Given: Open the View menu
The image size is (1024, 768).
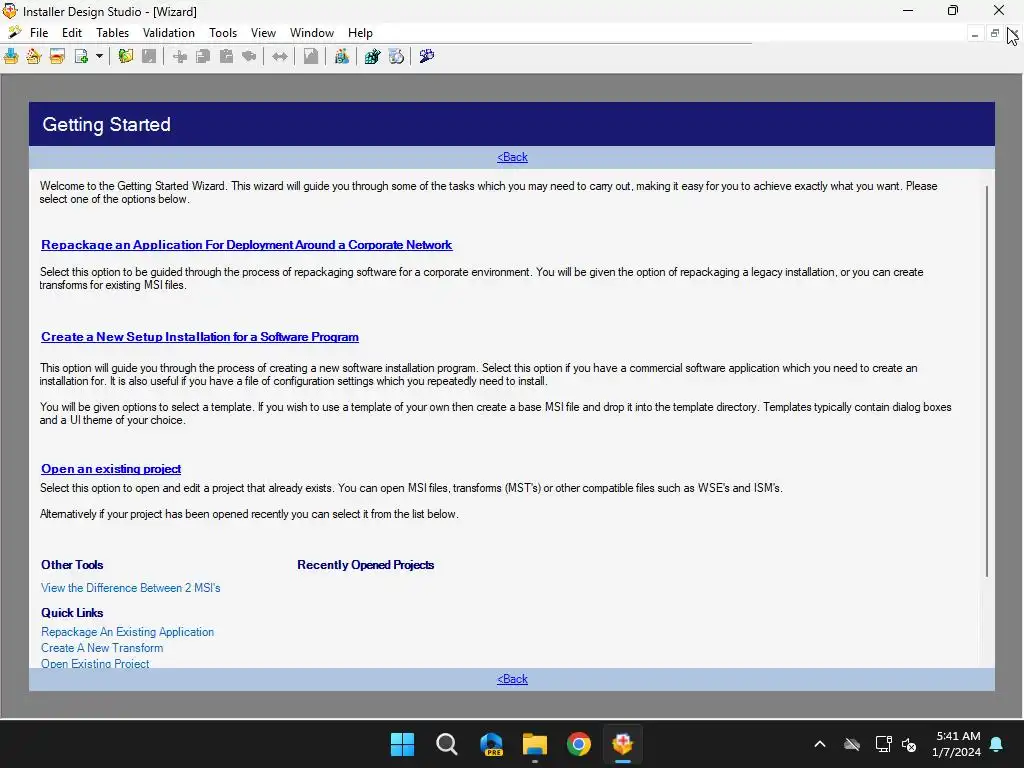Looking at the screenshot, I should pyautogui.click(x=263, y=33).
